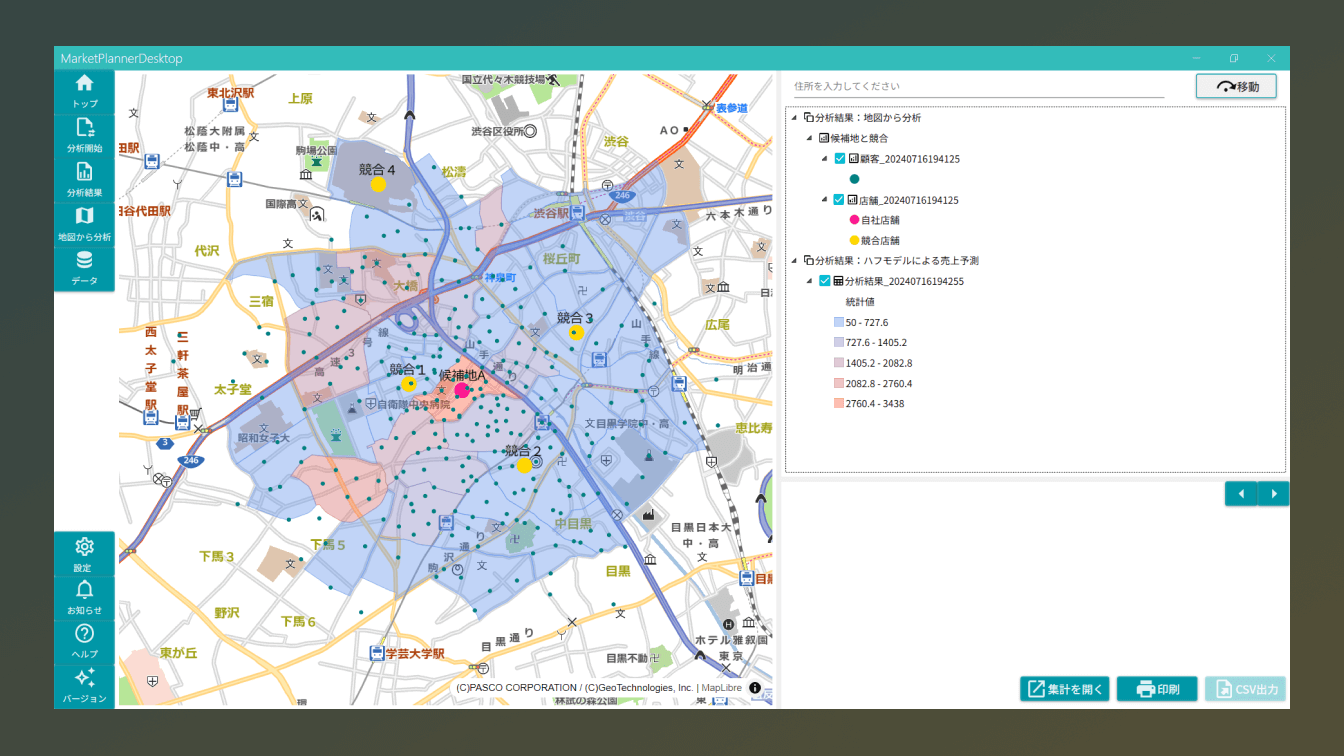Open ヘルプ help

click(x=85, y=641)
